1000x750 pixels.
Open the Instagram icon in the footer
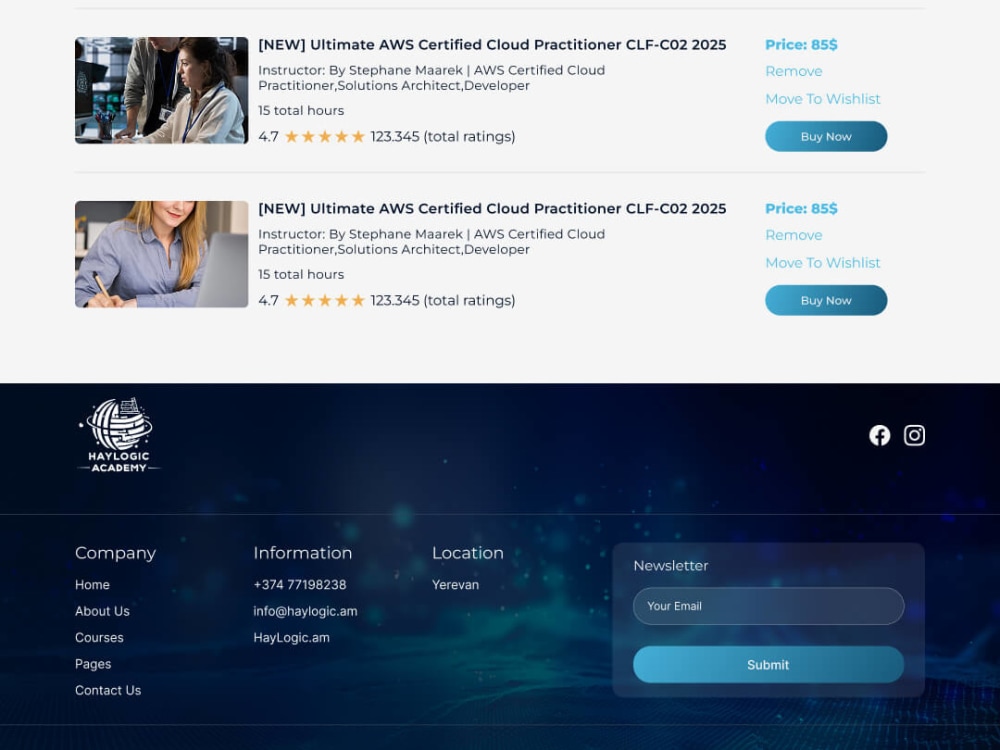[x=914, y=436]
